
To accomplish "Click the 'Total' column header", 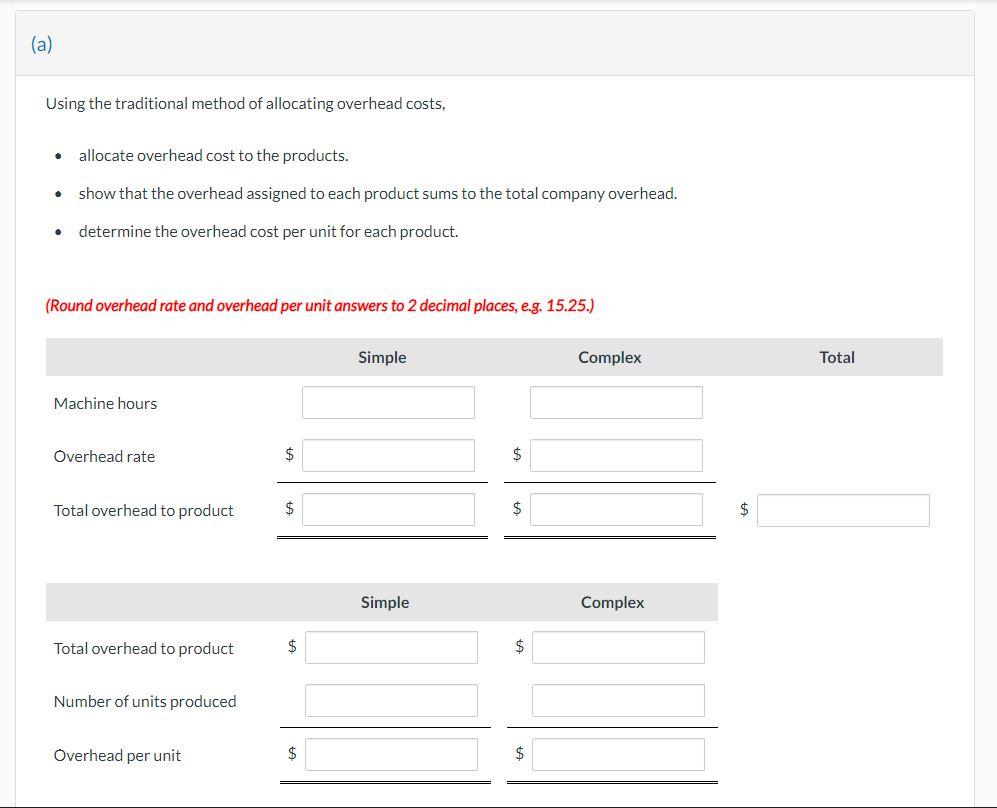I will click(x=837, y=357).
